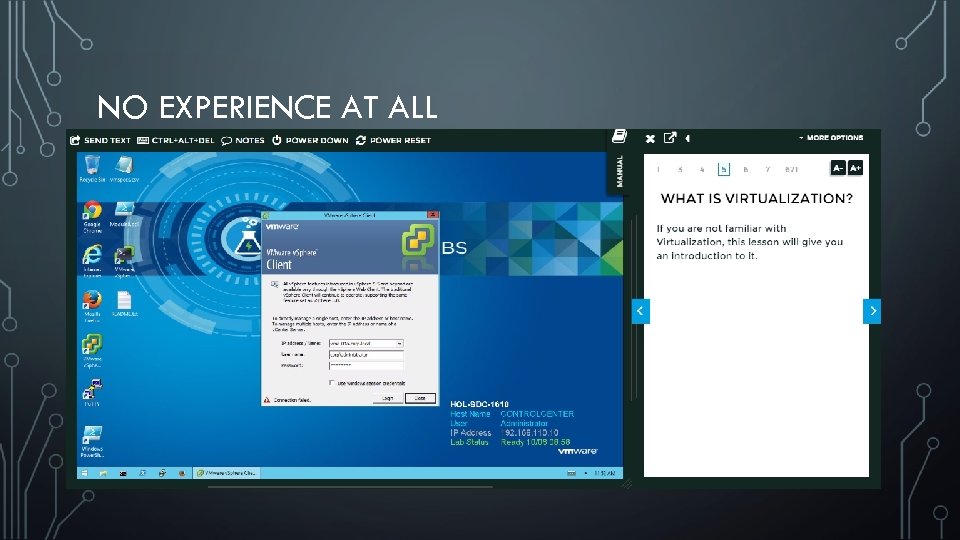Click the taskbar clock
This screenshot has height=540, width=960.
point(604,473)
